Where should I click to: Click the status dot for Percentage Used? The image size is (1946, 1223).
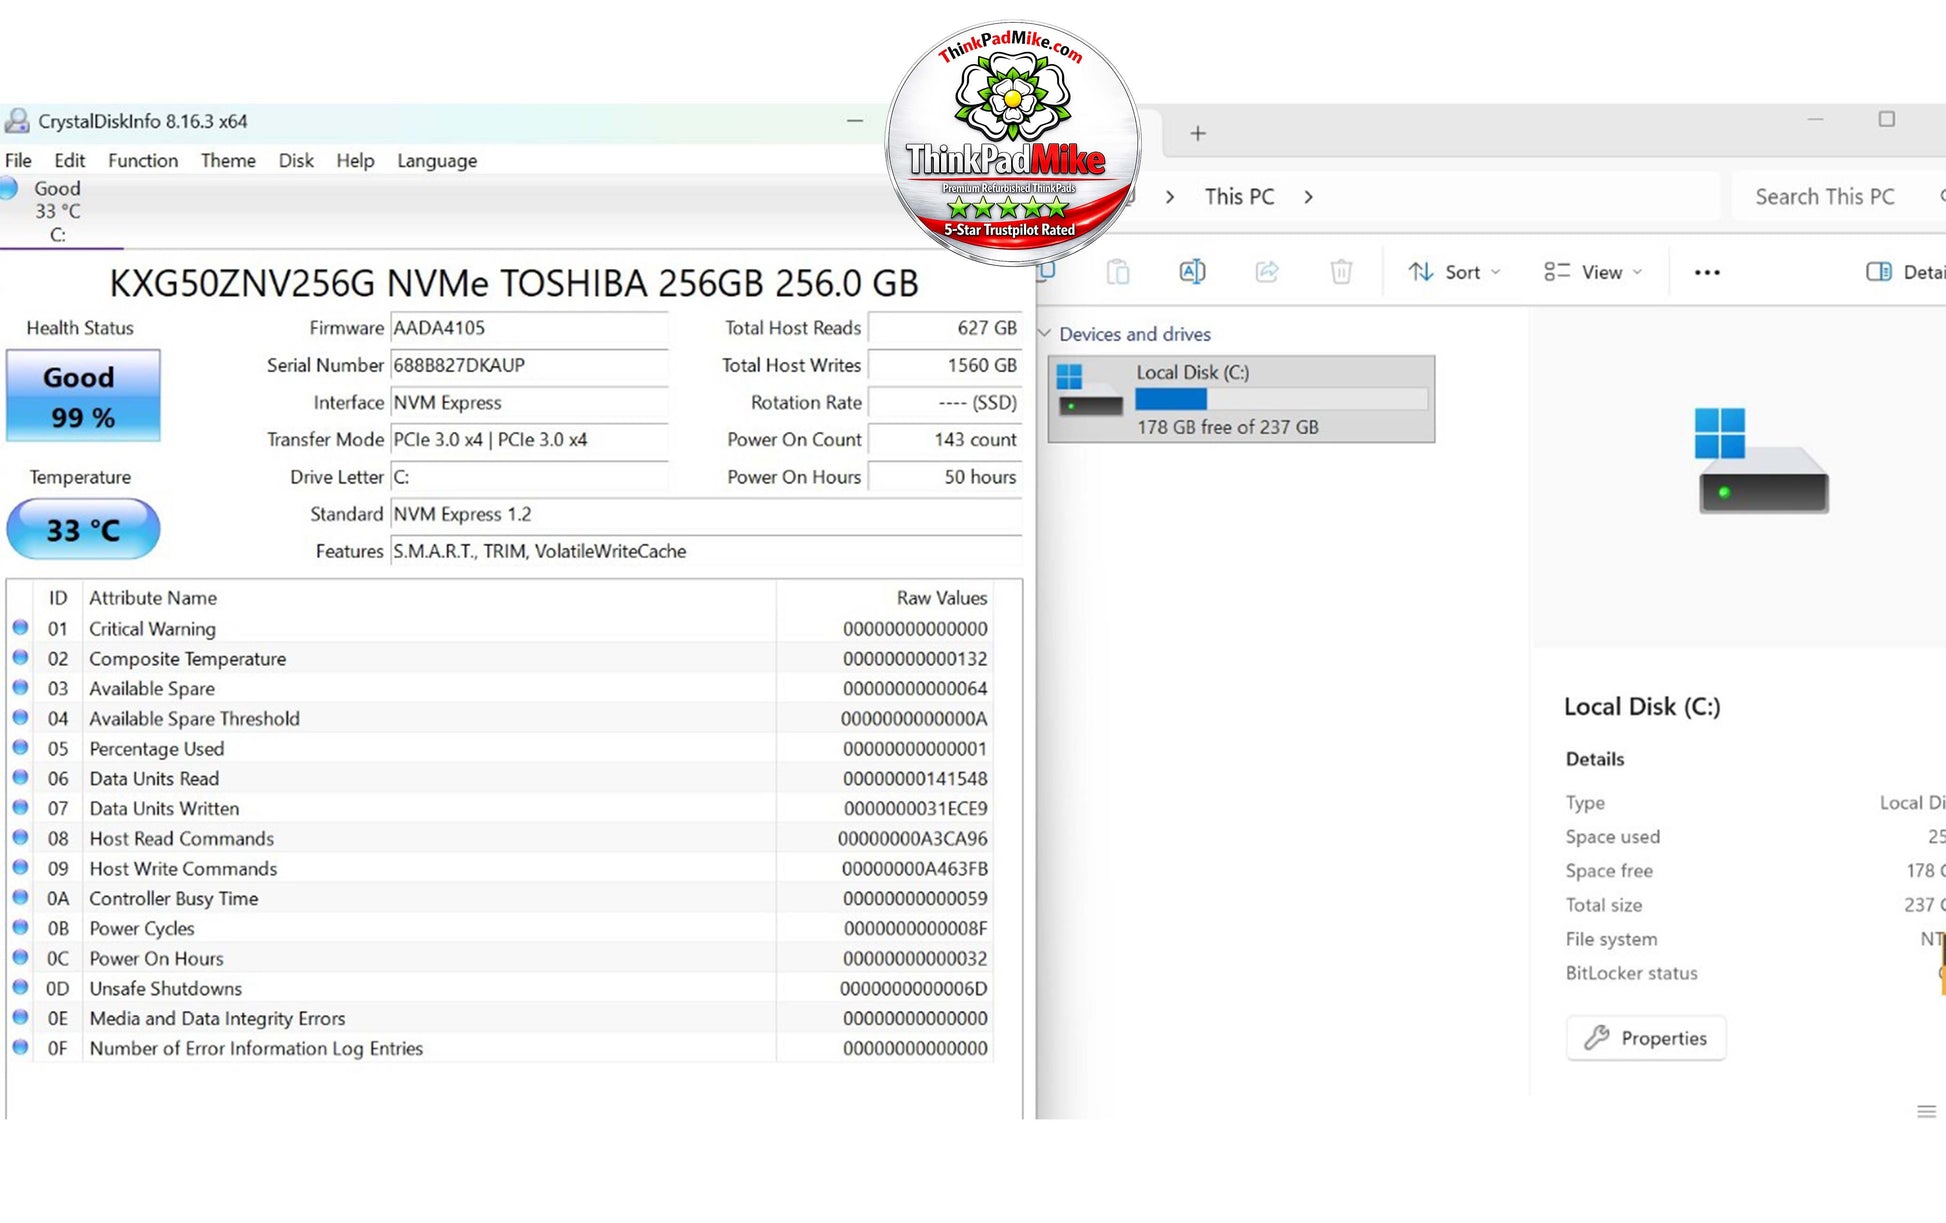click(x=20, y=748)
